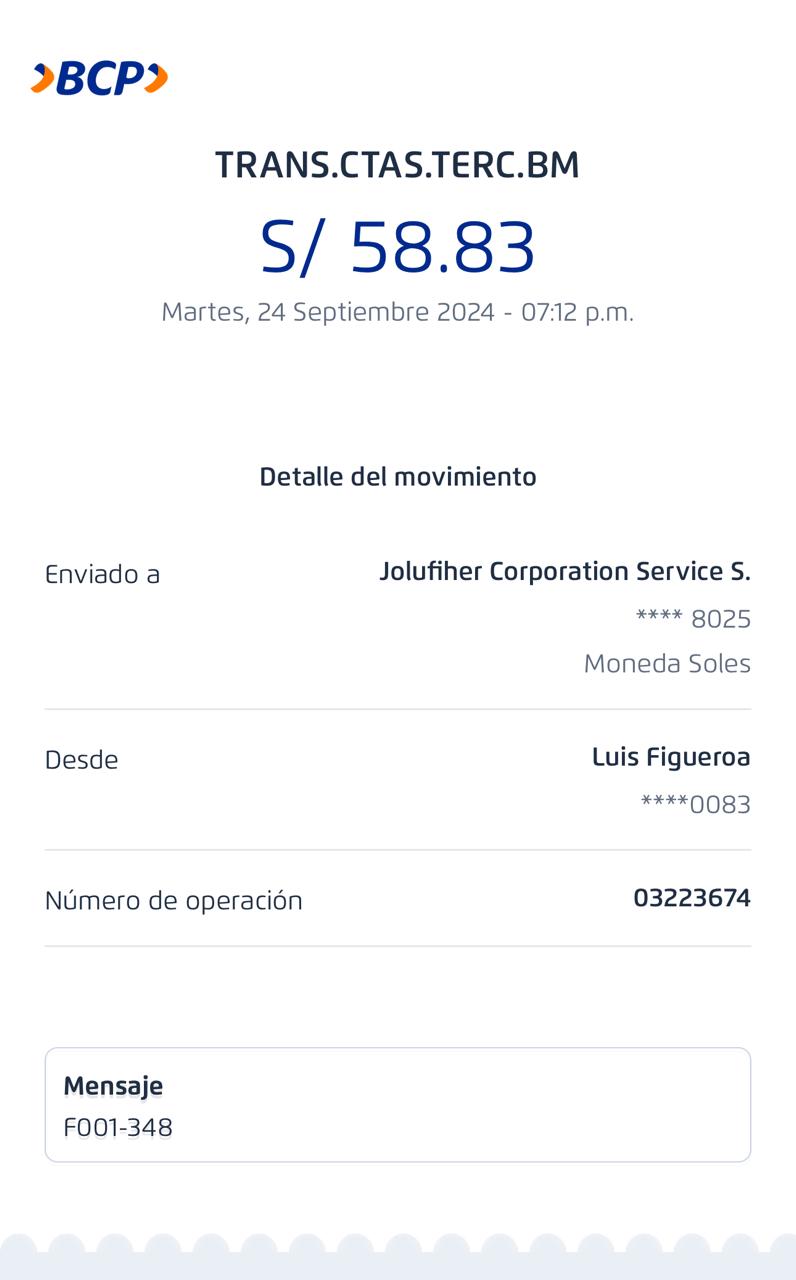Click source account ending 0083

pyautogui.click(x=695, y=805)
